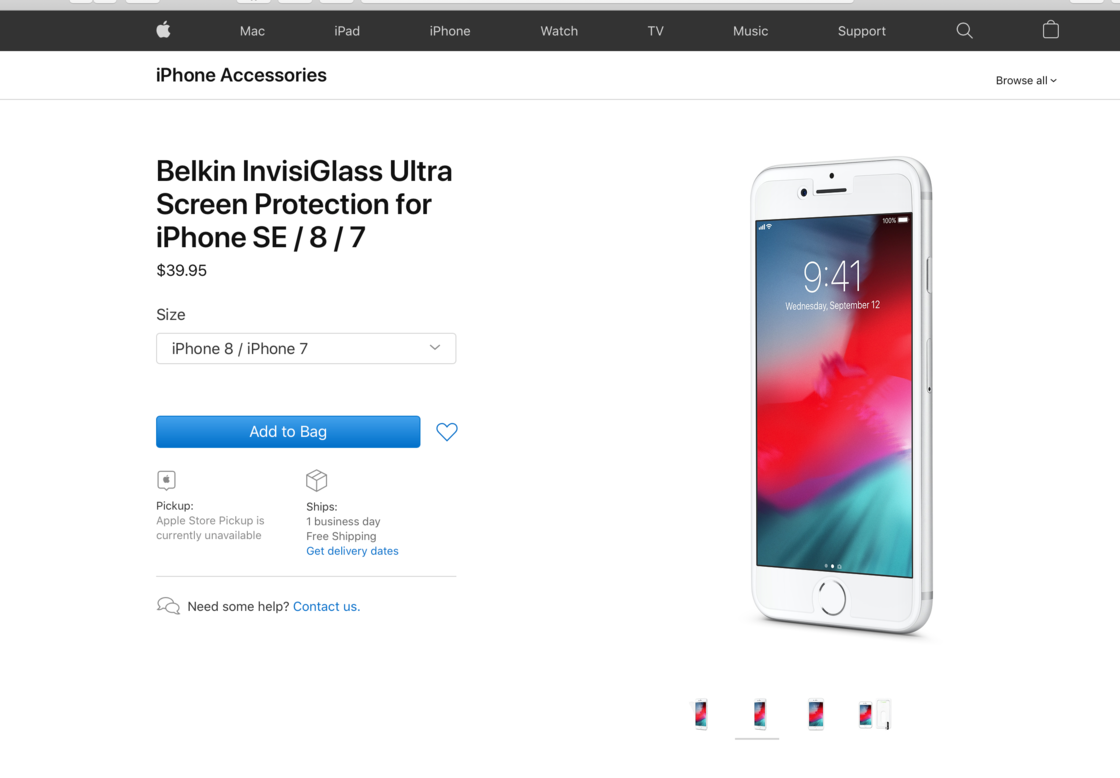Select the fourth thumbnail showing packaging

874,714
